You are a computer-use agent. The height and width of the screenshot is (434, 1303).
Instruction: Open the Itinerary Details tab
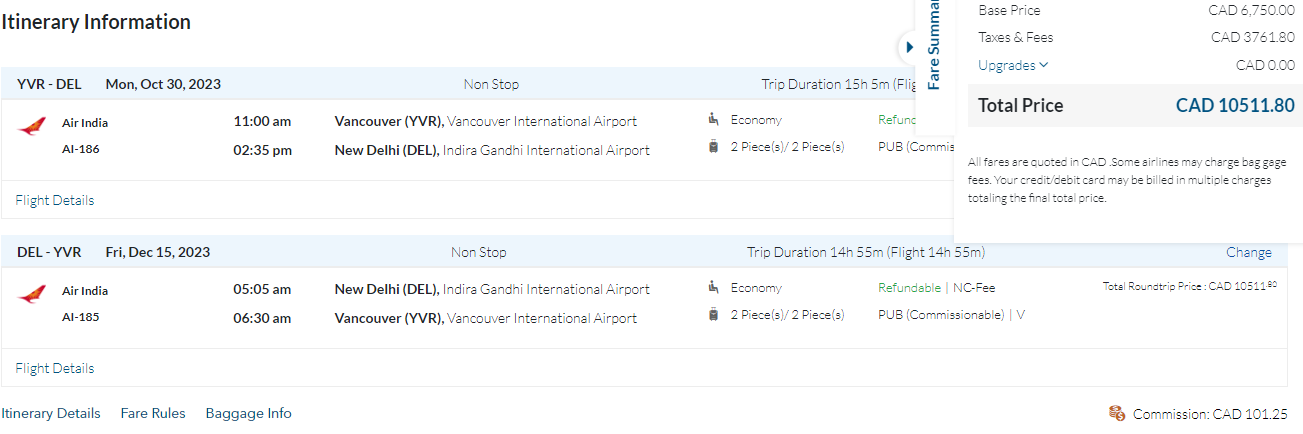click(51, 413)
